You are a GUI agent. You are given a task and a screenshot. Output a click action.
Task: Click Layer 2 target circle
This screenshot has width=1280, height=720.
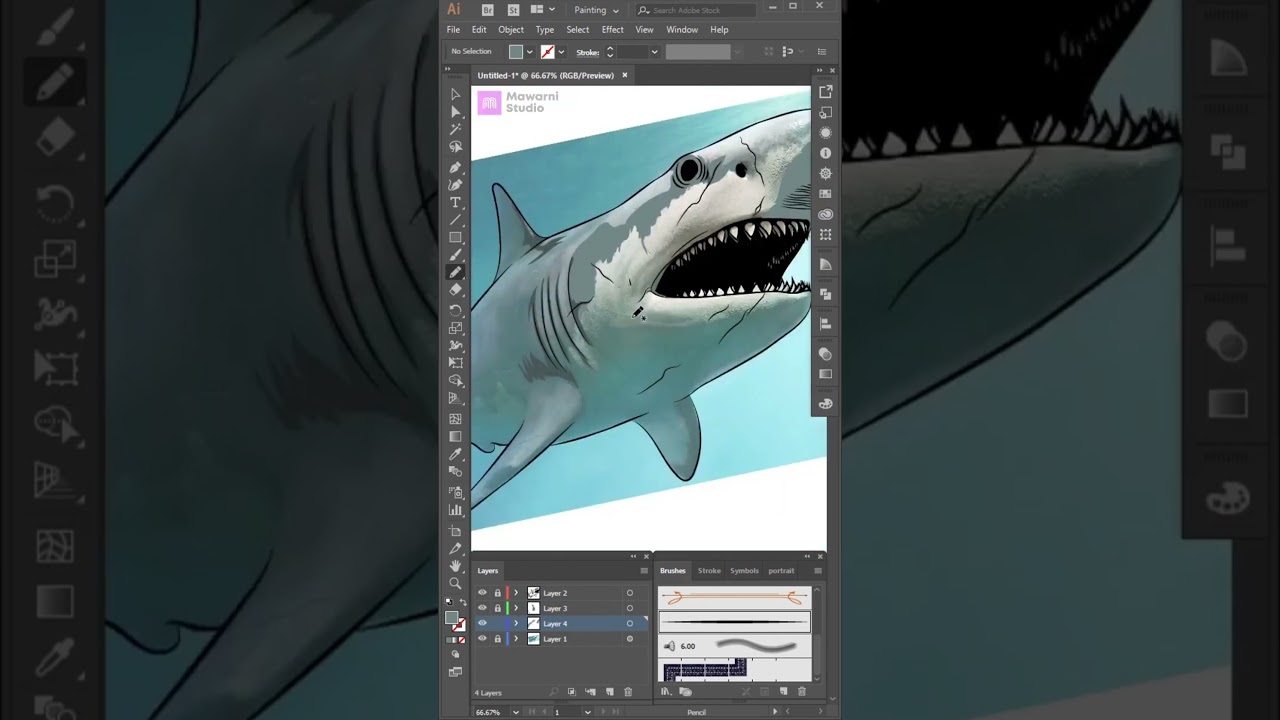(629, 593)
